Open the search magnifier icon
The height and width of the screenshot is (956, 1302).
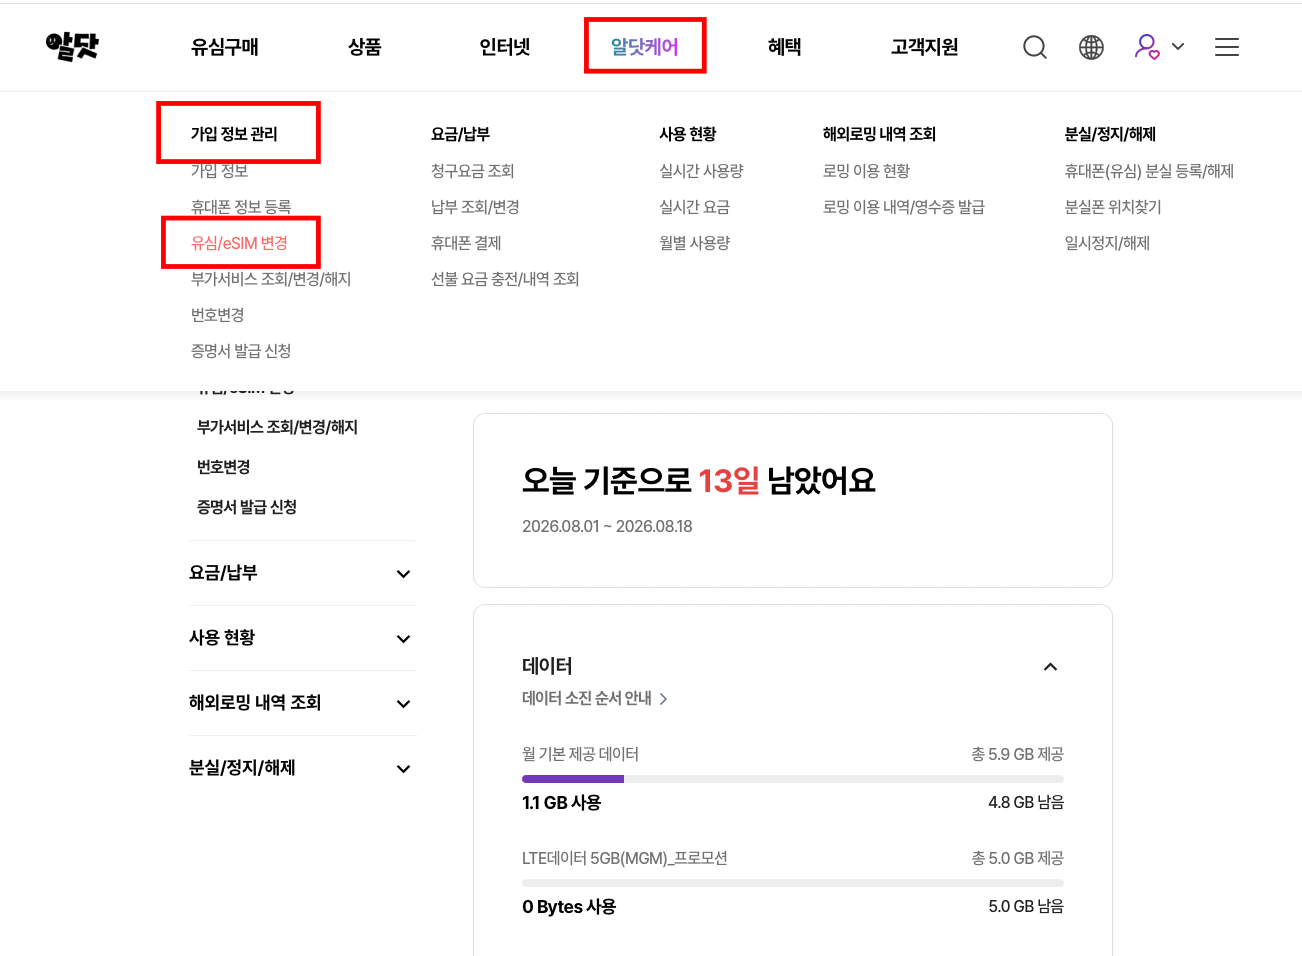pyautogui.click(x=1035, y=47)
